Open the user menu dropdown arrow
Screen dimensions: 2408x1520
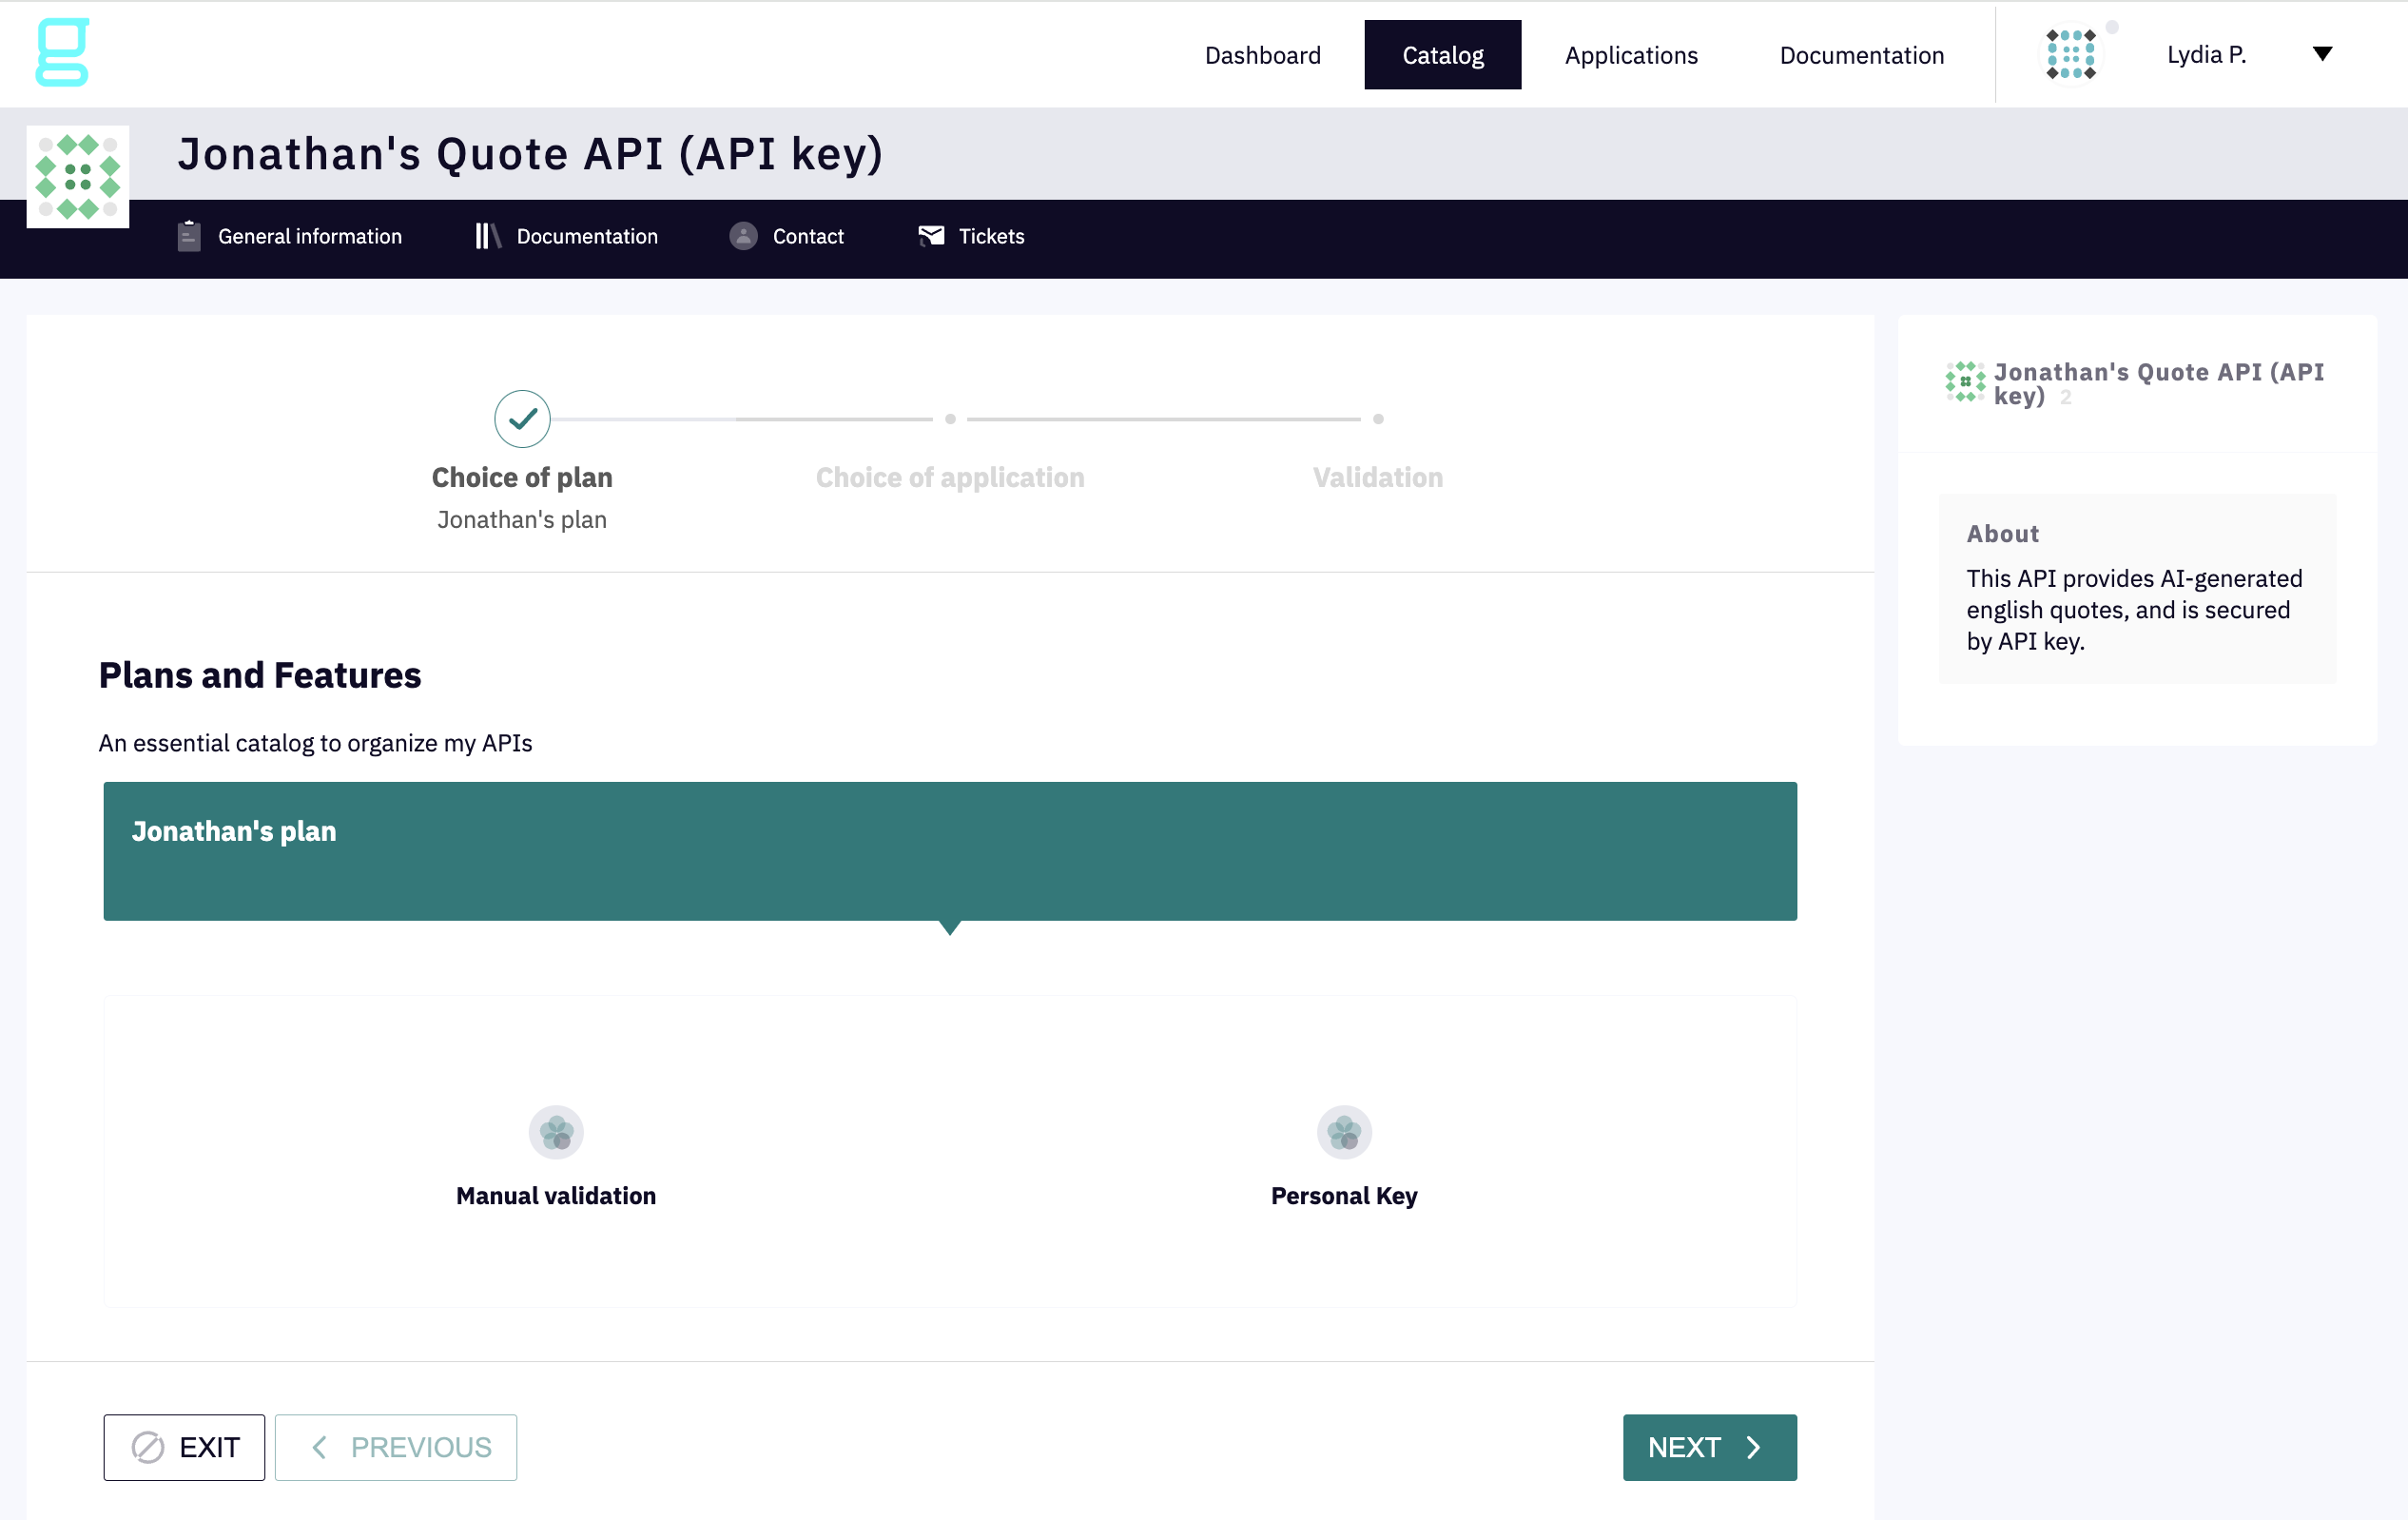coord(2322,54)
